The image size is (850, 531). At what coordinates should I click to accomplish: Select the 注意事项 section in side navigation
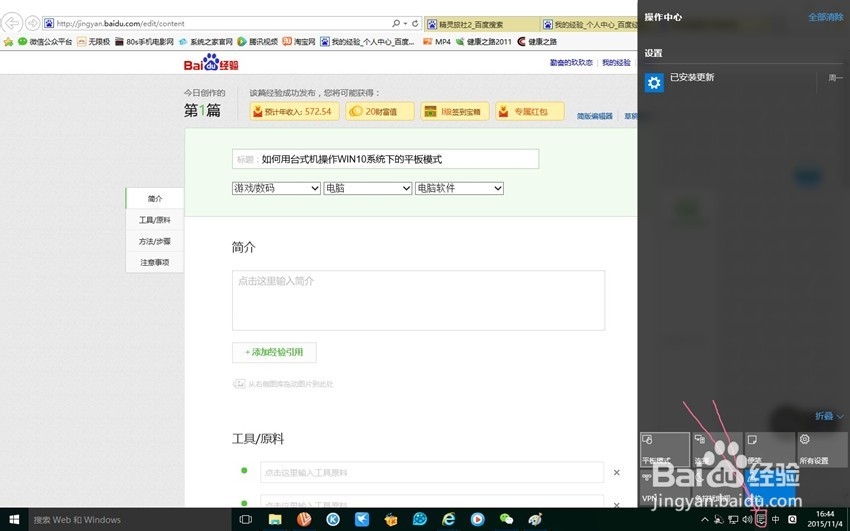[x=155, y=262]
